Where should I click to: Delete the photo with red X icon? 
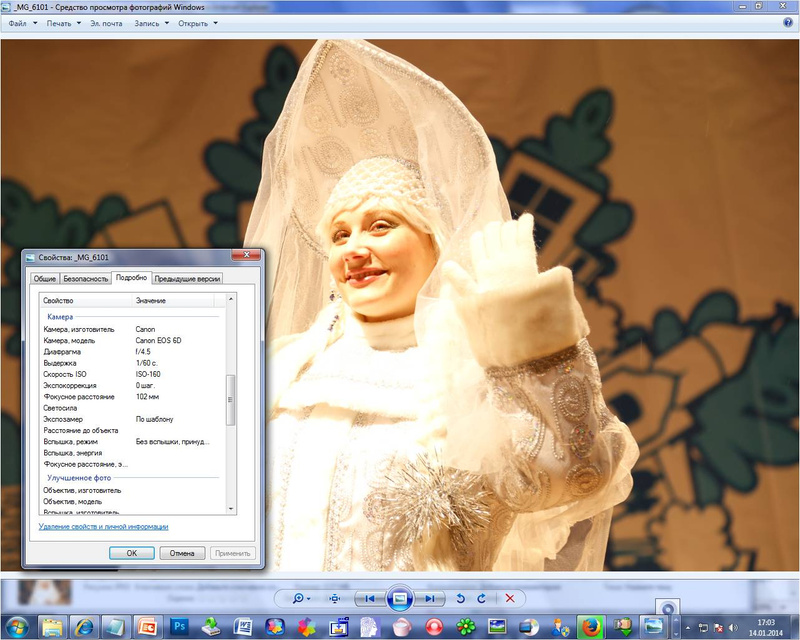(x=510, y=598)
